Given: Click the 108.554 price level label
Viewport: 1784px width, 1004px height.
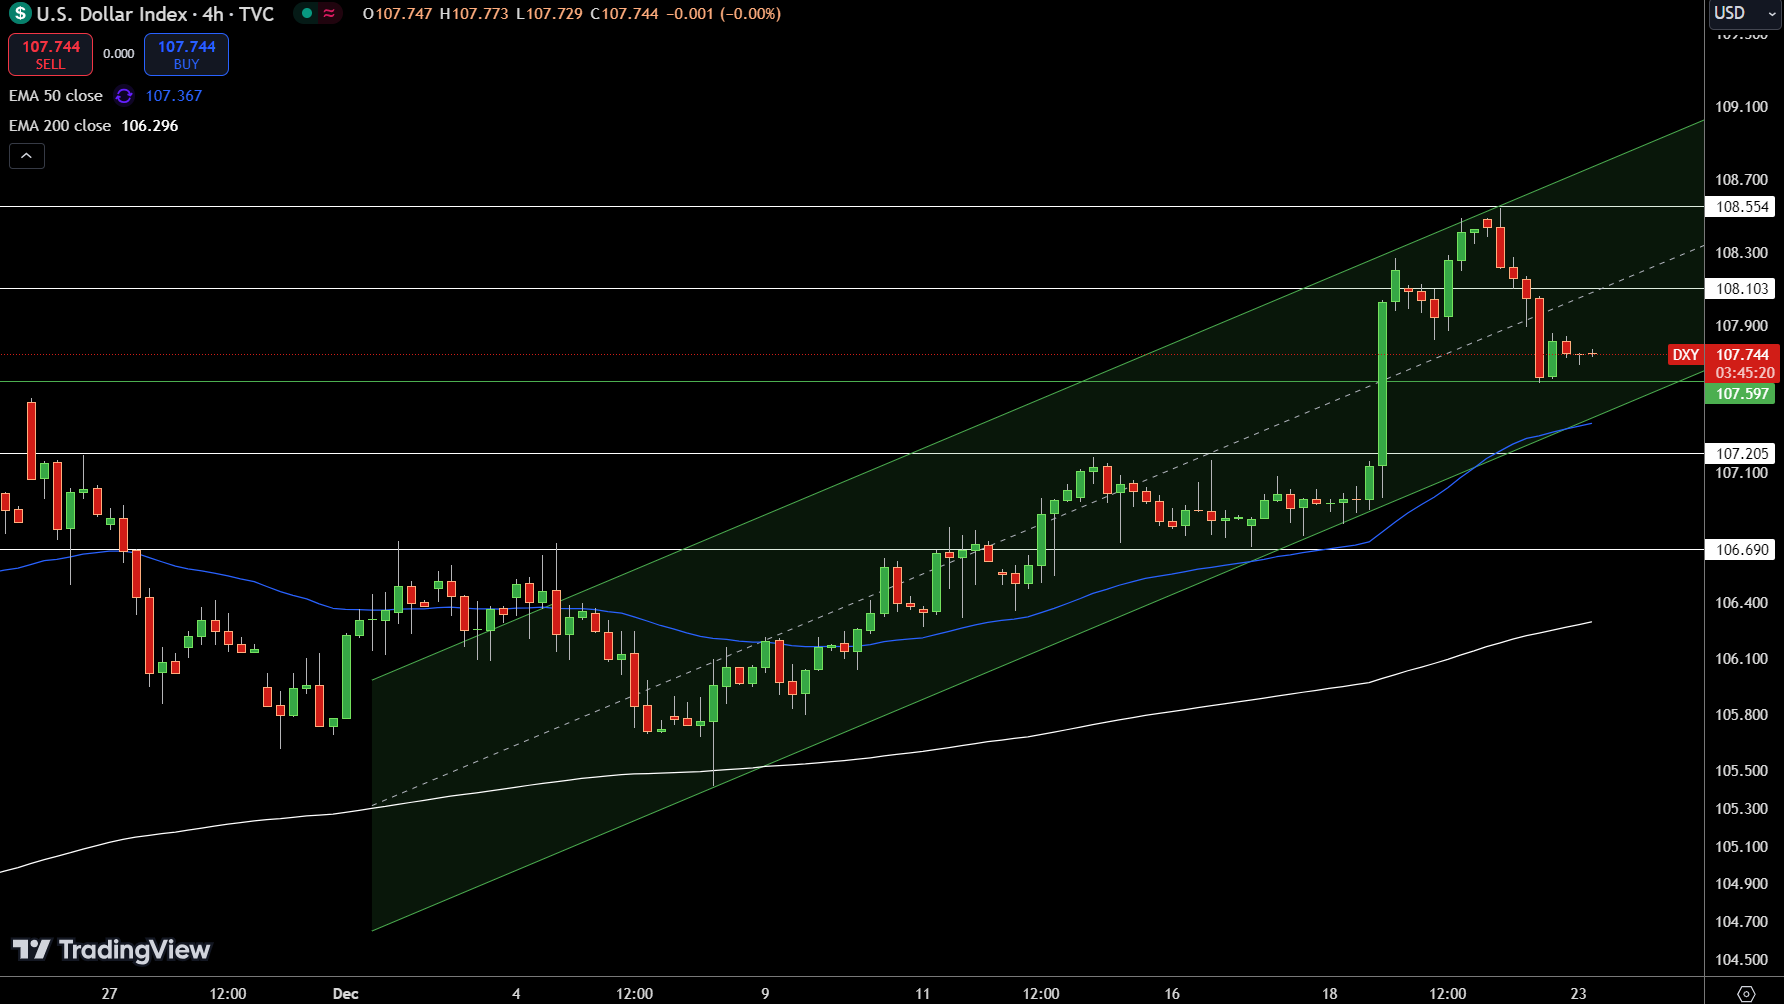Looking at the screenshot, I should (1741, 207).
